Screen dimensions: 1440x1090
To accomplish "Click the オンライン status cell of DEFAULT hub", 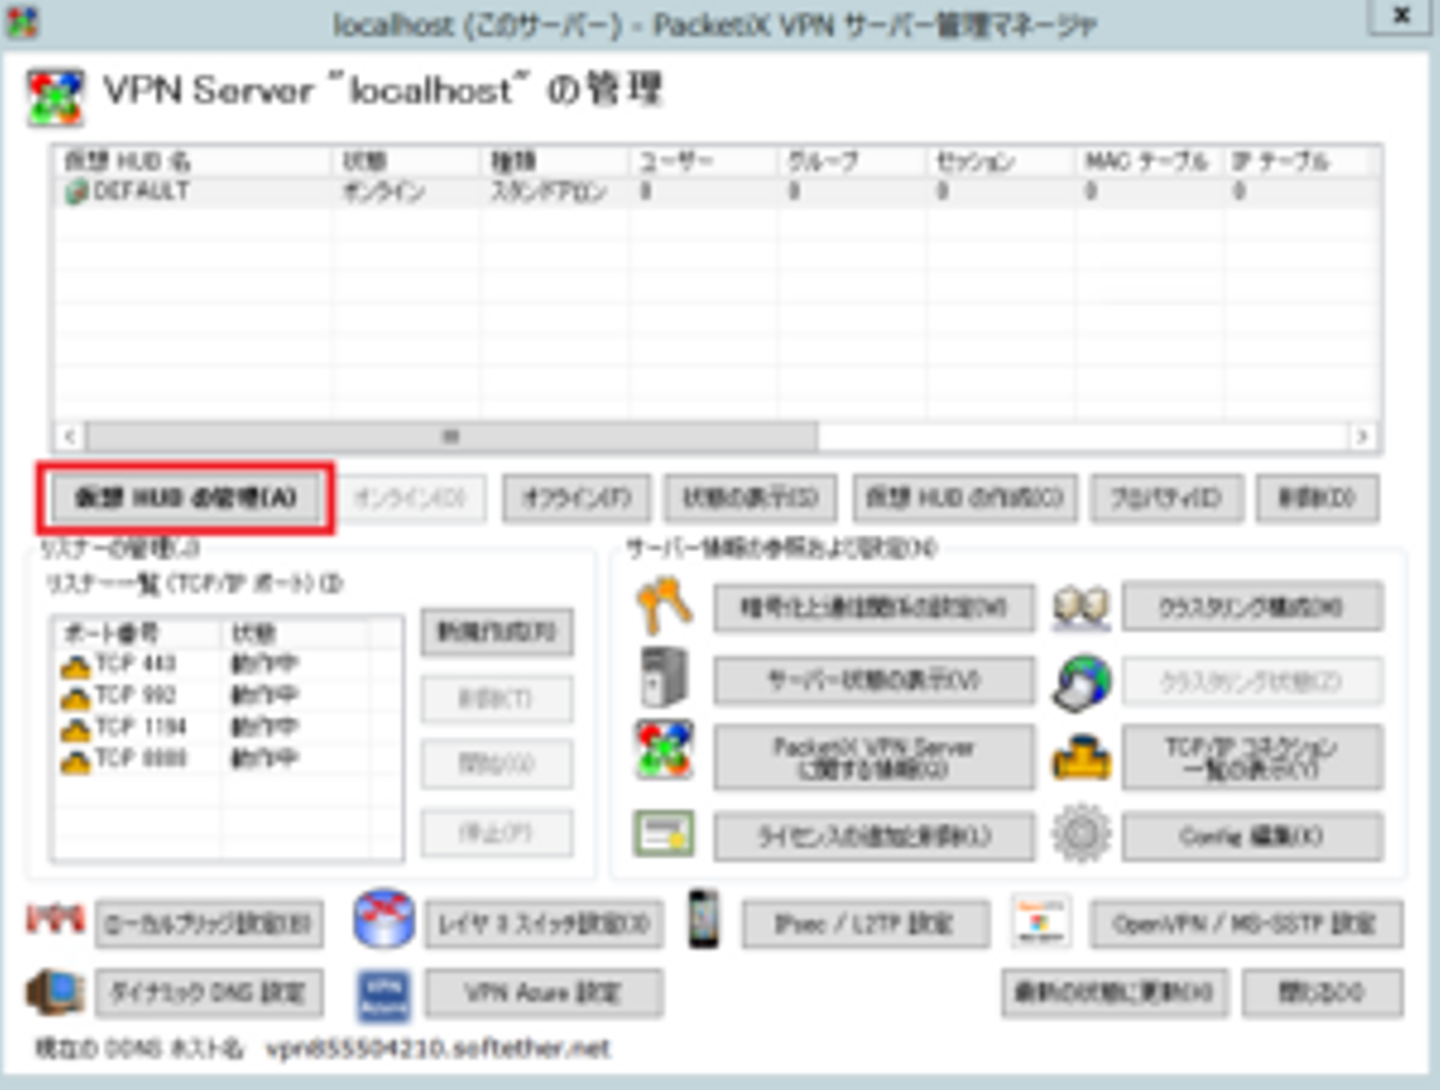I will tap(384, 191).
